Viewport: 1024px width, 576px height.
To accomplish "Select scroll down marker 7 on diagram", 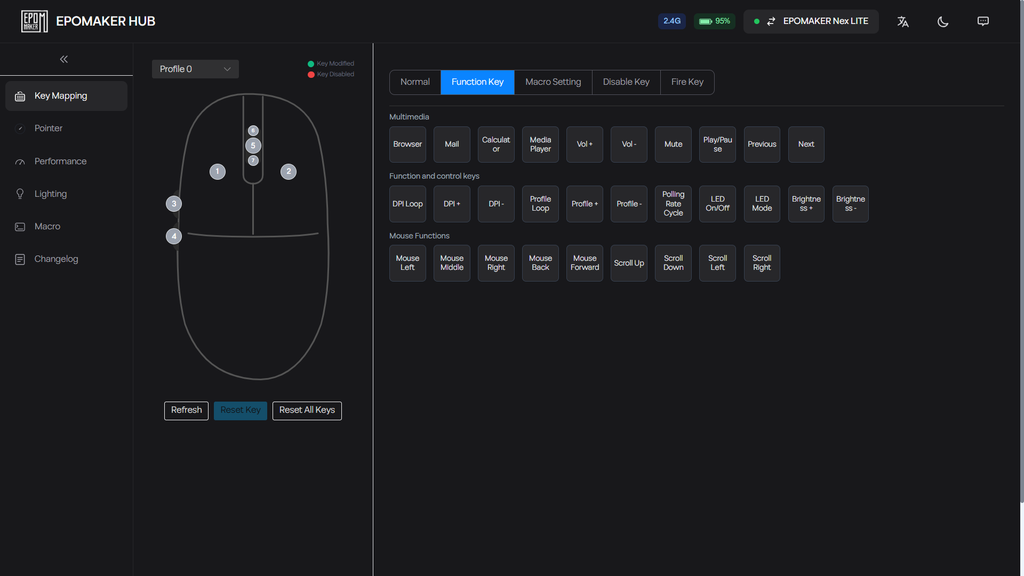I will pos(253,161).
